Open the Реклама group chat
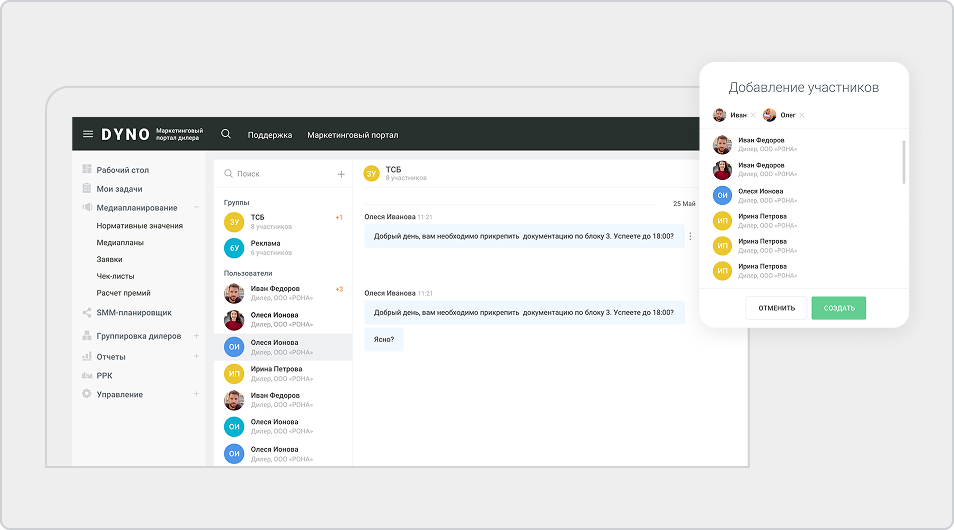 click(265, 247)
